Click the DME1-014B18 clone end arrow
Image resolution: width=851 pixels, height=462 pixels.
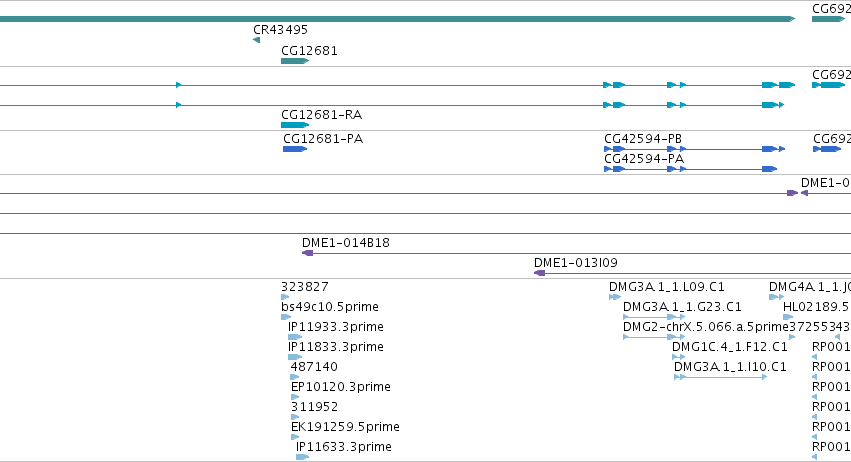308,253
